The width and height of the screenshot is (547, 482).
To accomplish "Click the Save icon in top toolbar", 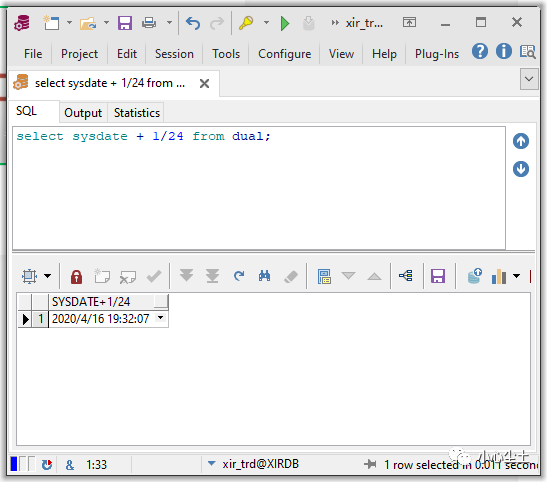I will 125,23.
